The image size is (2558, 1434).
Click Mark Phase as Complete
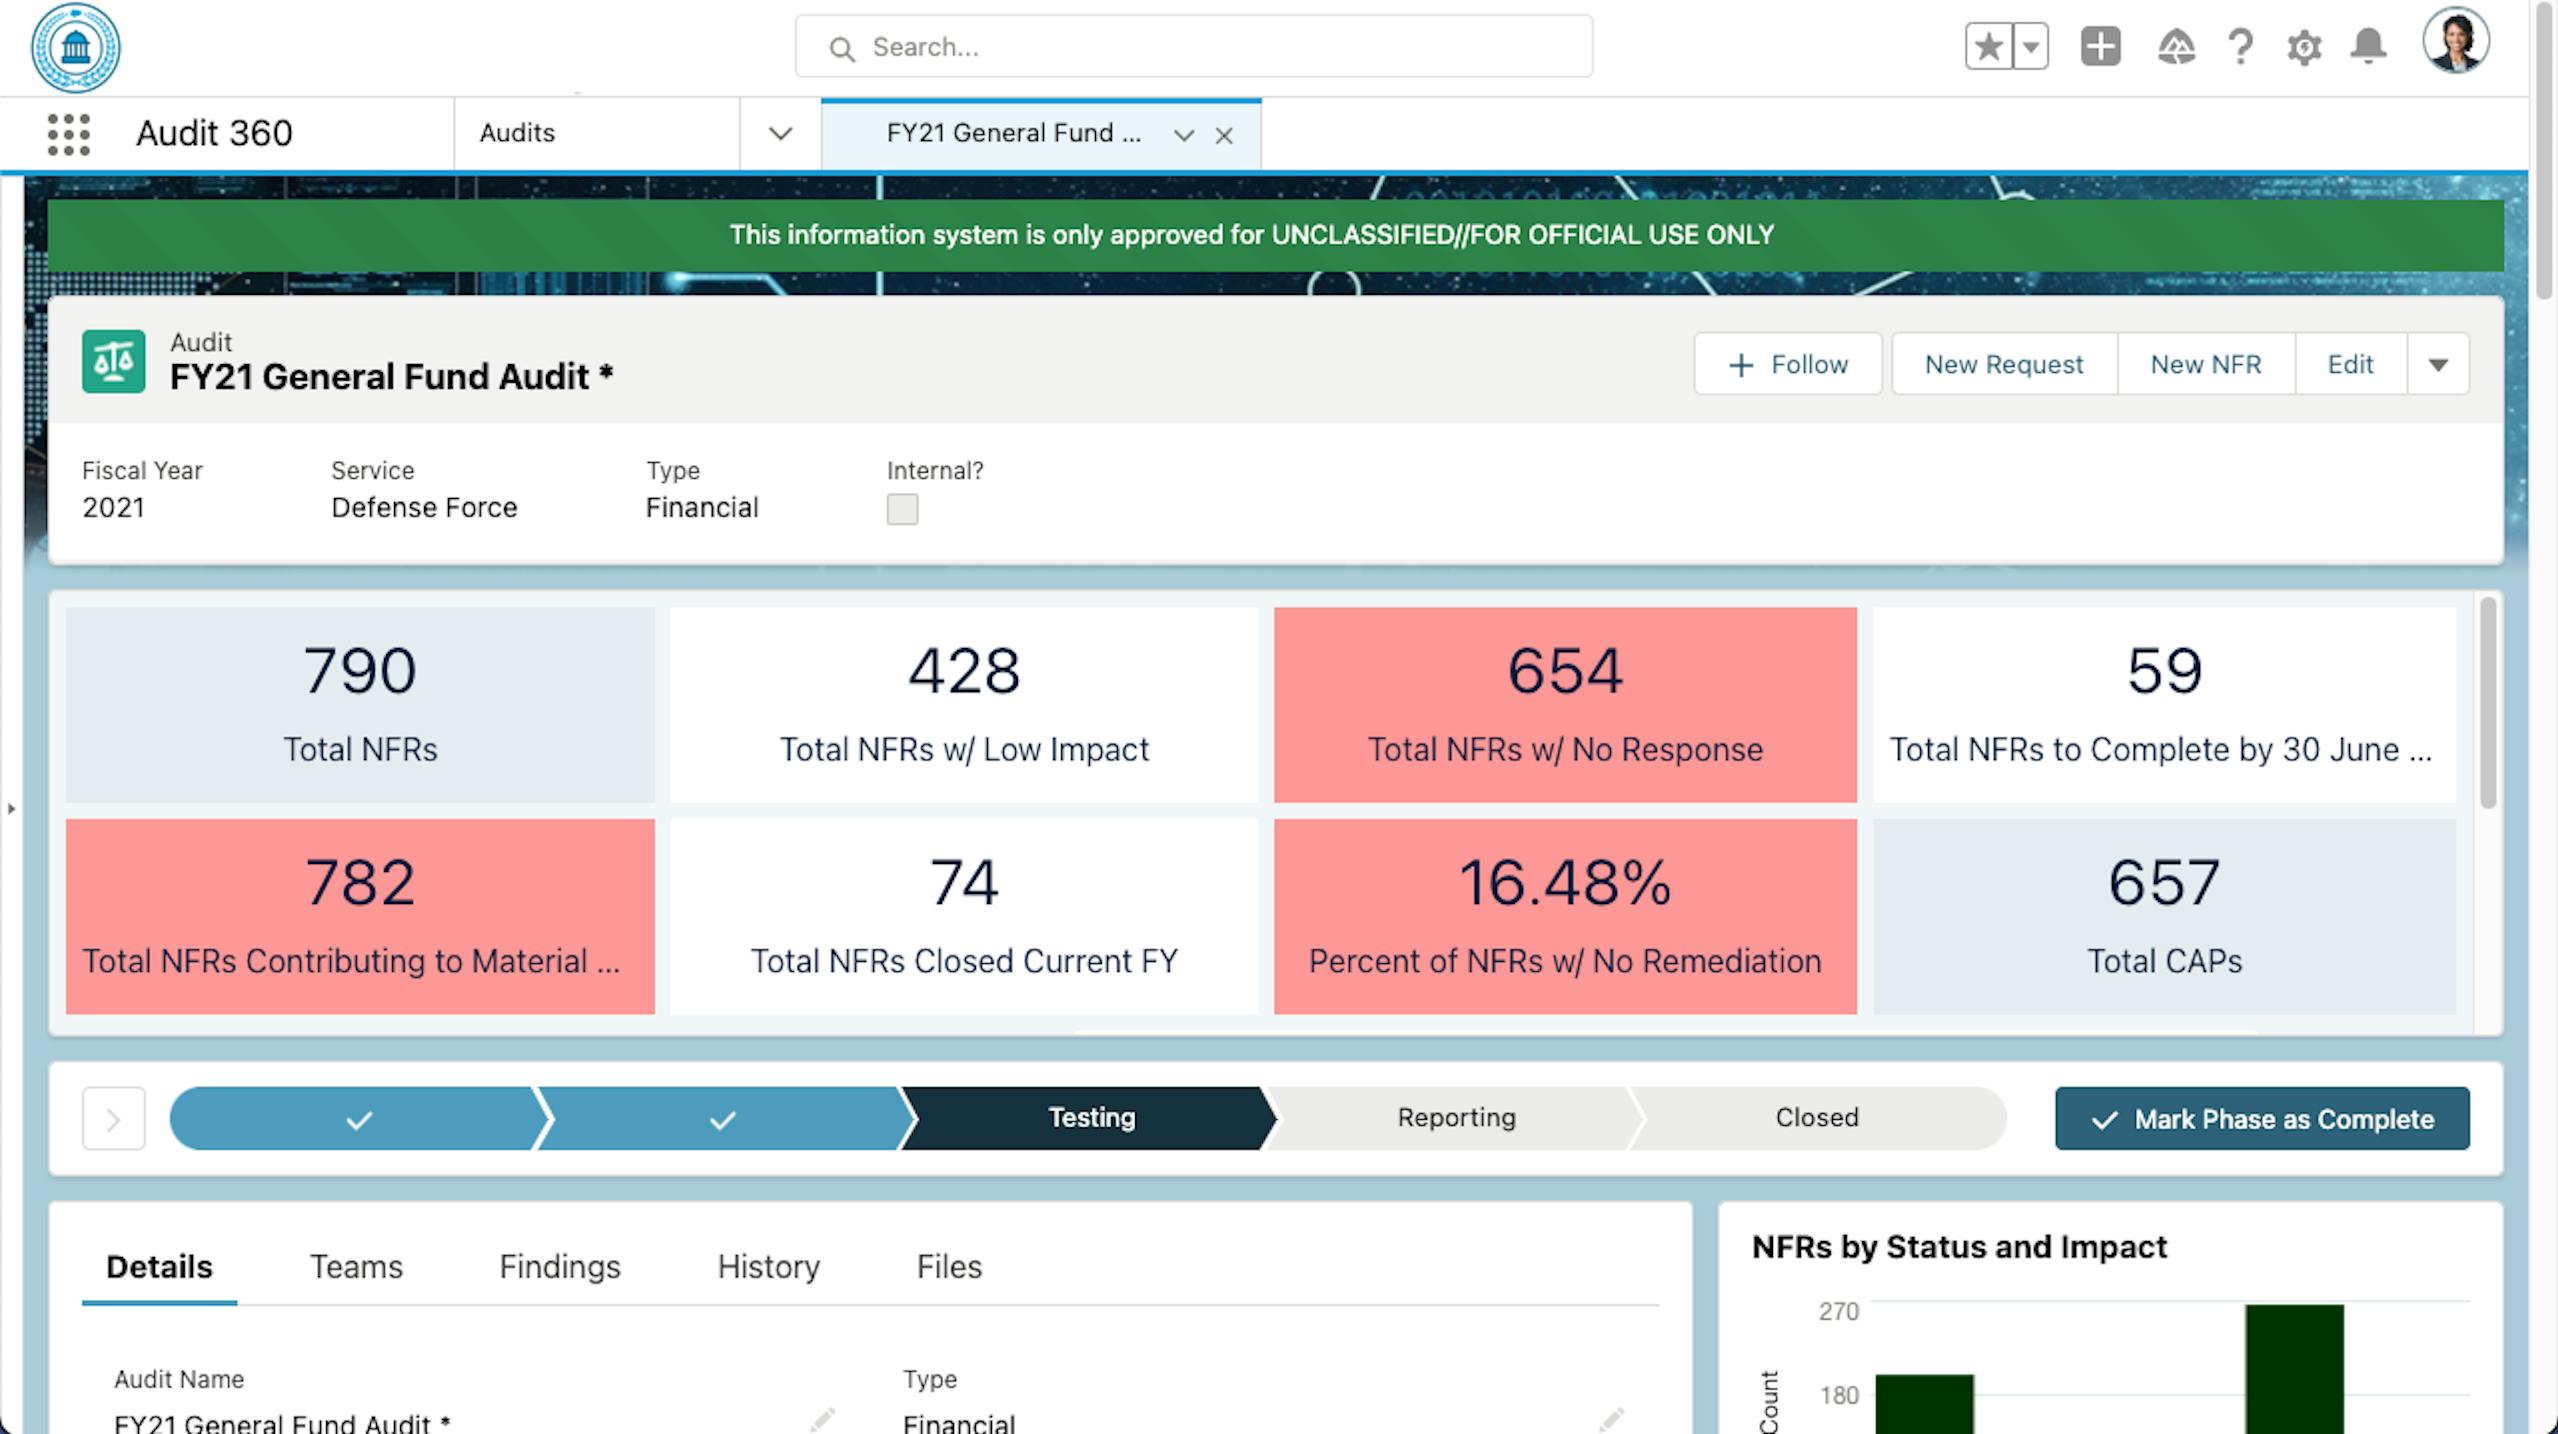(2261, 1119)
